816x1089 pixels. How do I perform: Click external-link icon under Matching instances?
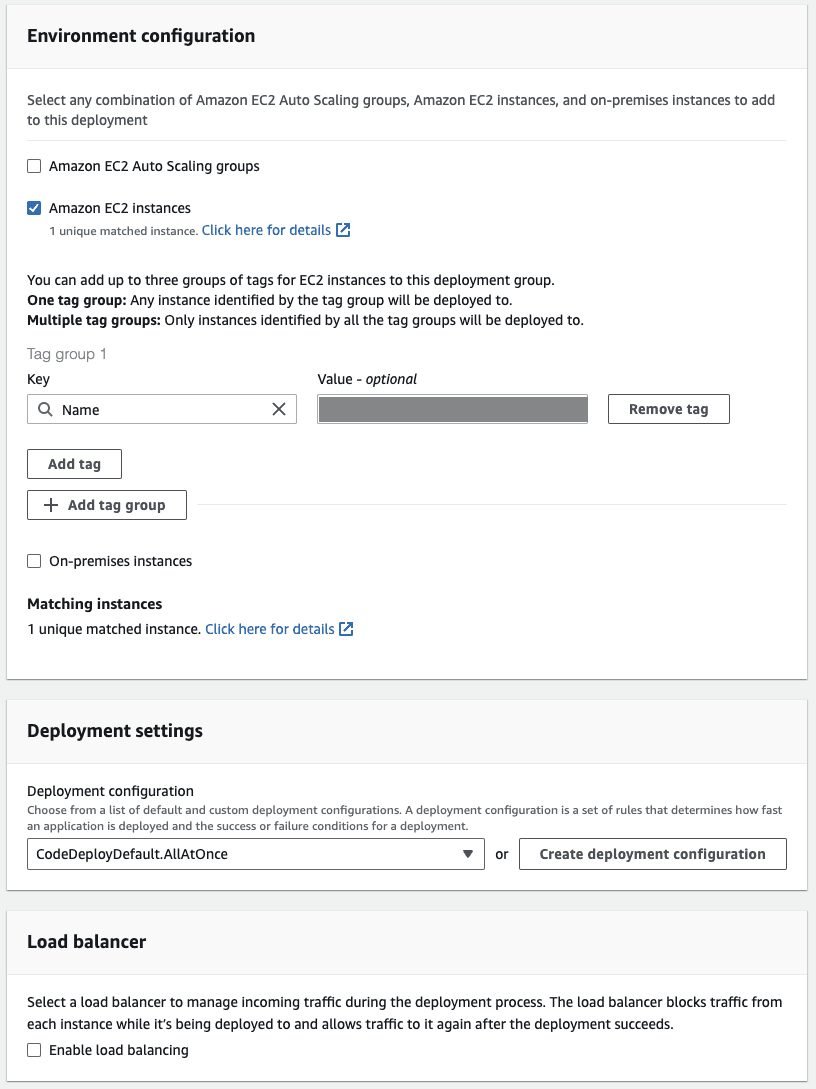[x=346, y=629]
